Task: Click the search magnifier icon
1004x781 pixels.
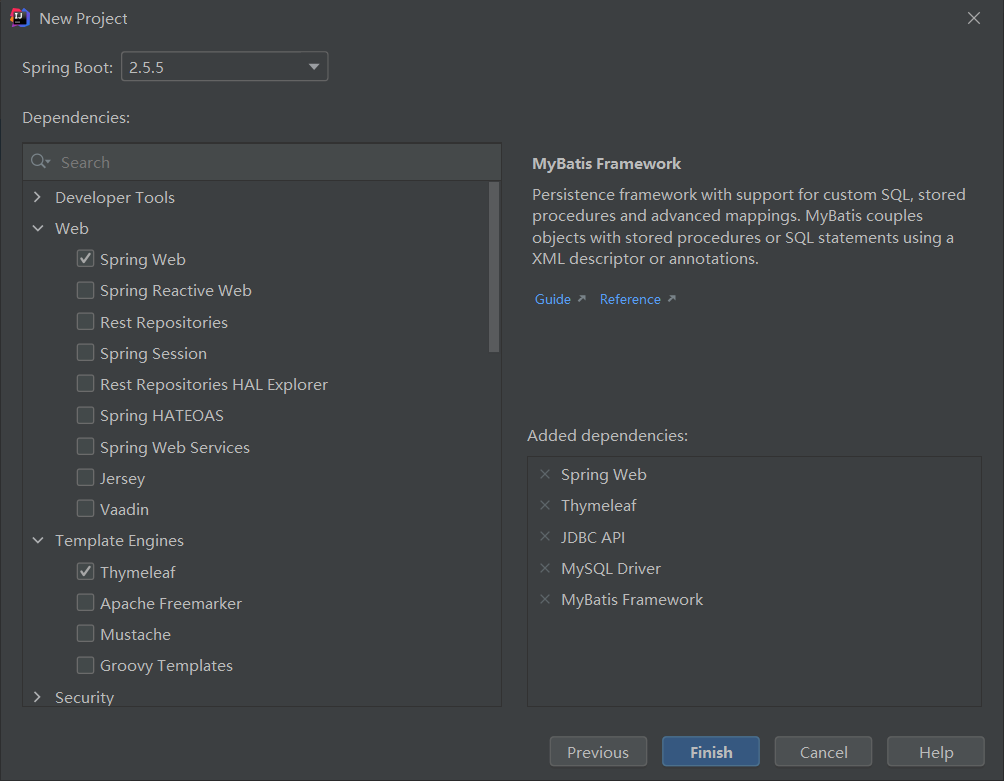Action: (x=40, y=161)
